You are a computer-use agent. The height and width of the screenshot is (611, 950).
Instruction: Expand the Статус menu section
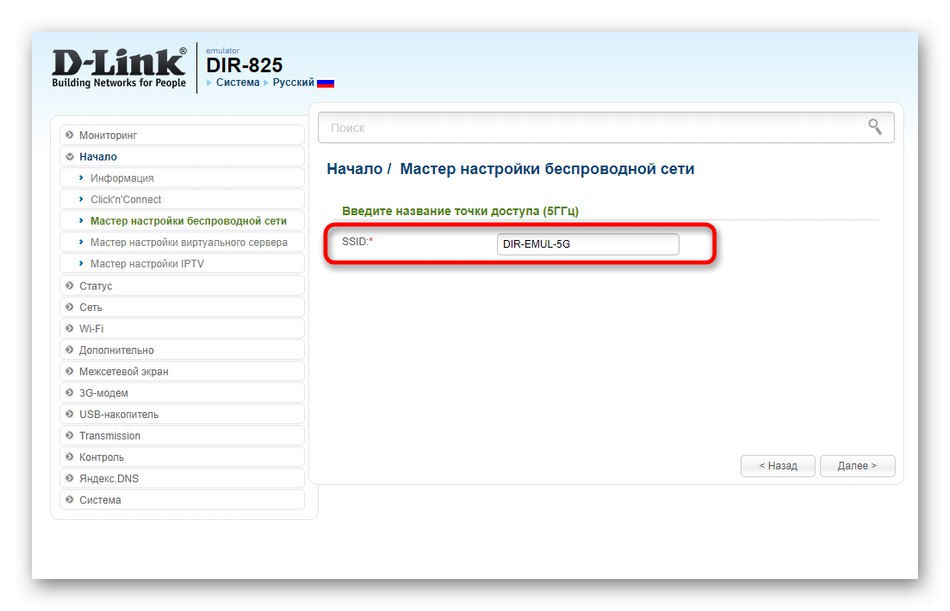tap(182, 286)
